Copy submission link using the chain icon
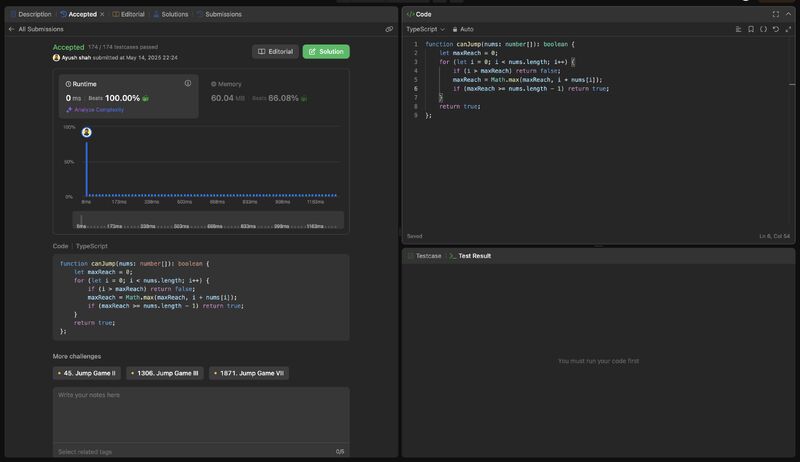The height and width of the screenshot is (462, 800). (389, 29)
